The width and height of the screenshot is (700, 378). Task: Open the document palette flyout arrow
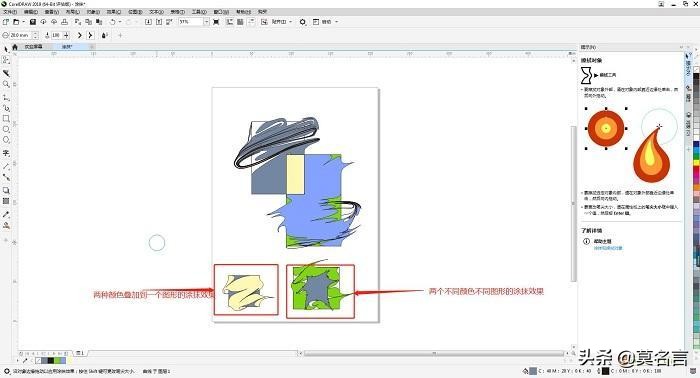[x=17, y=360]
